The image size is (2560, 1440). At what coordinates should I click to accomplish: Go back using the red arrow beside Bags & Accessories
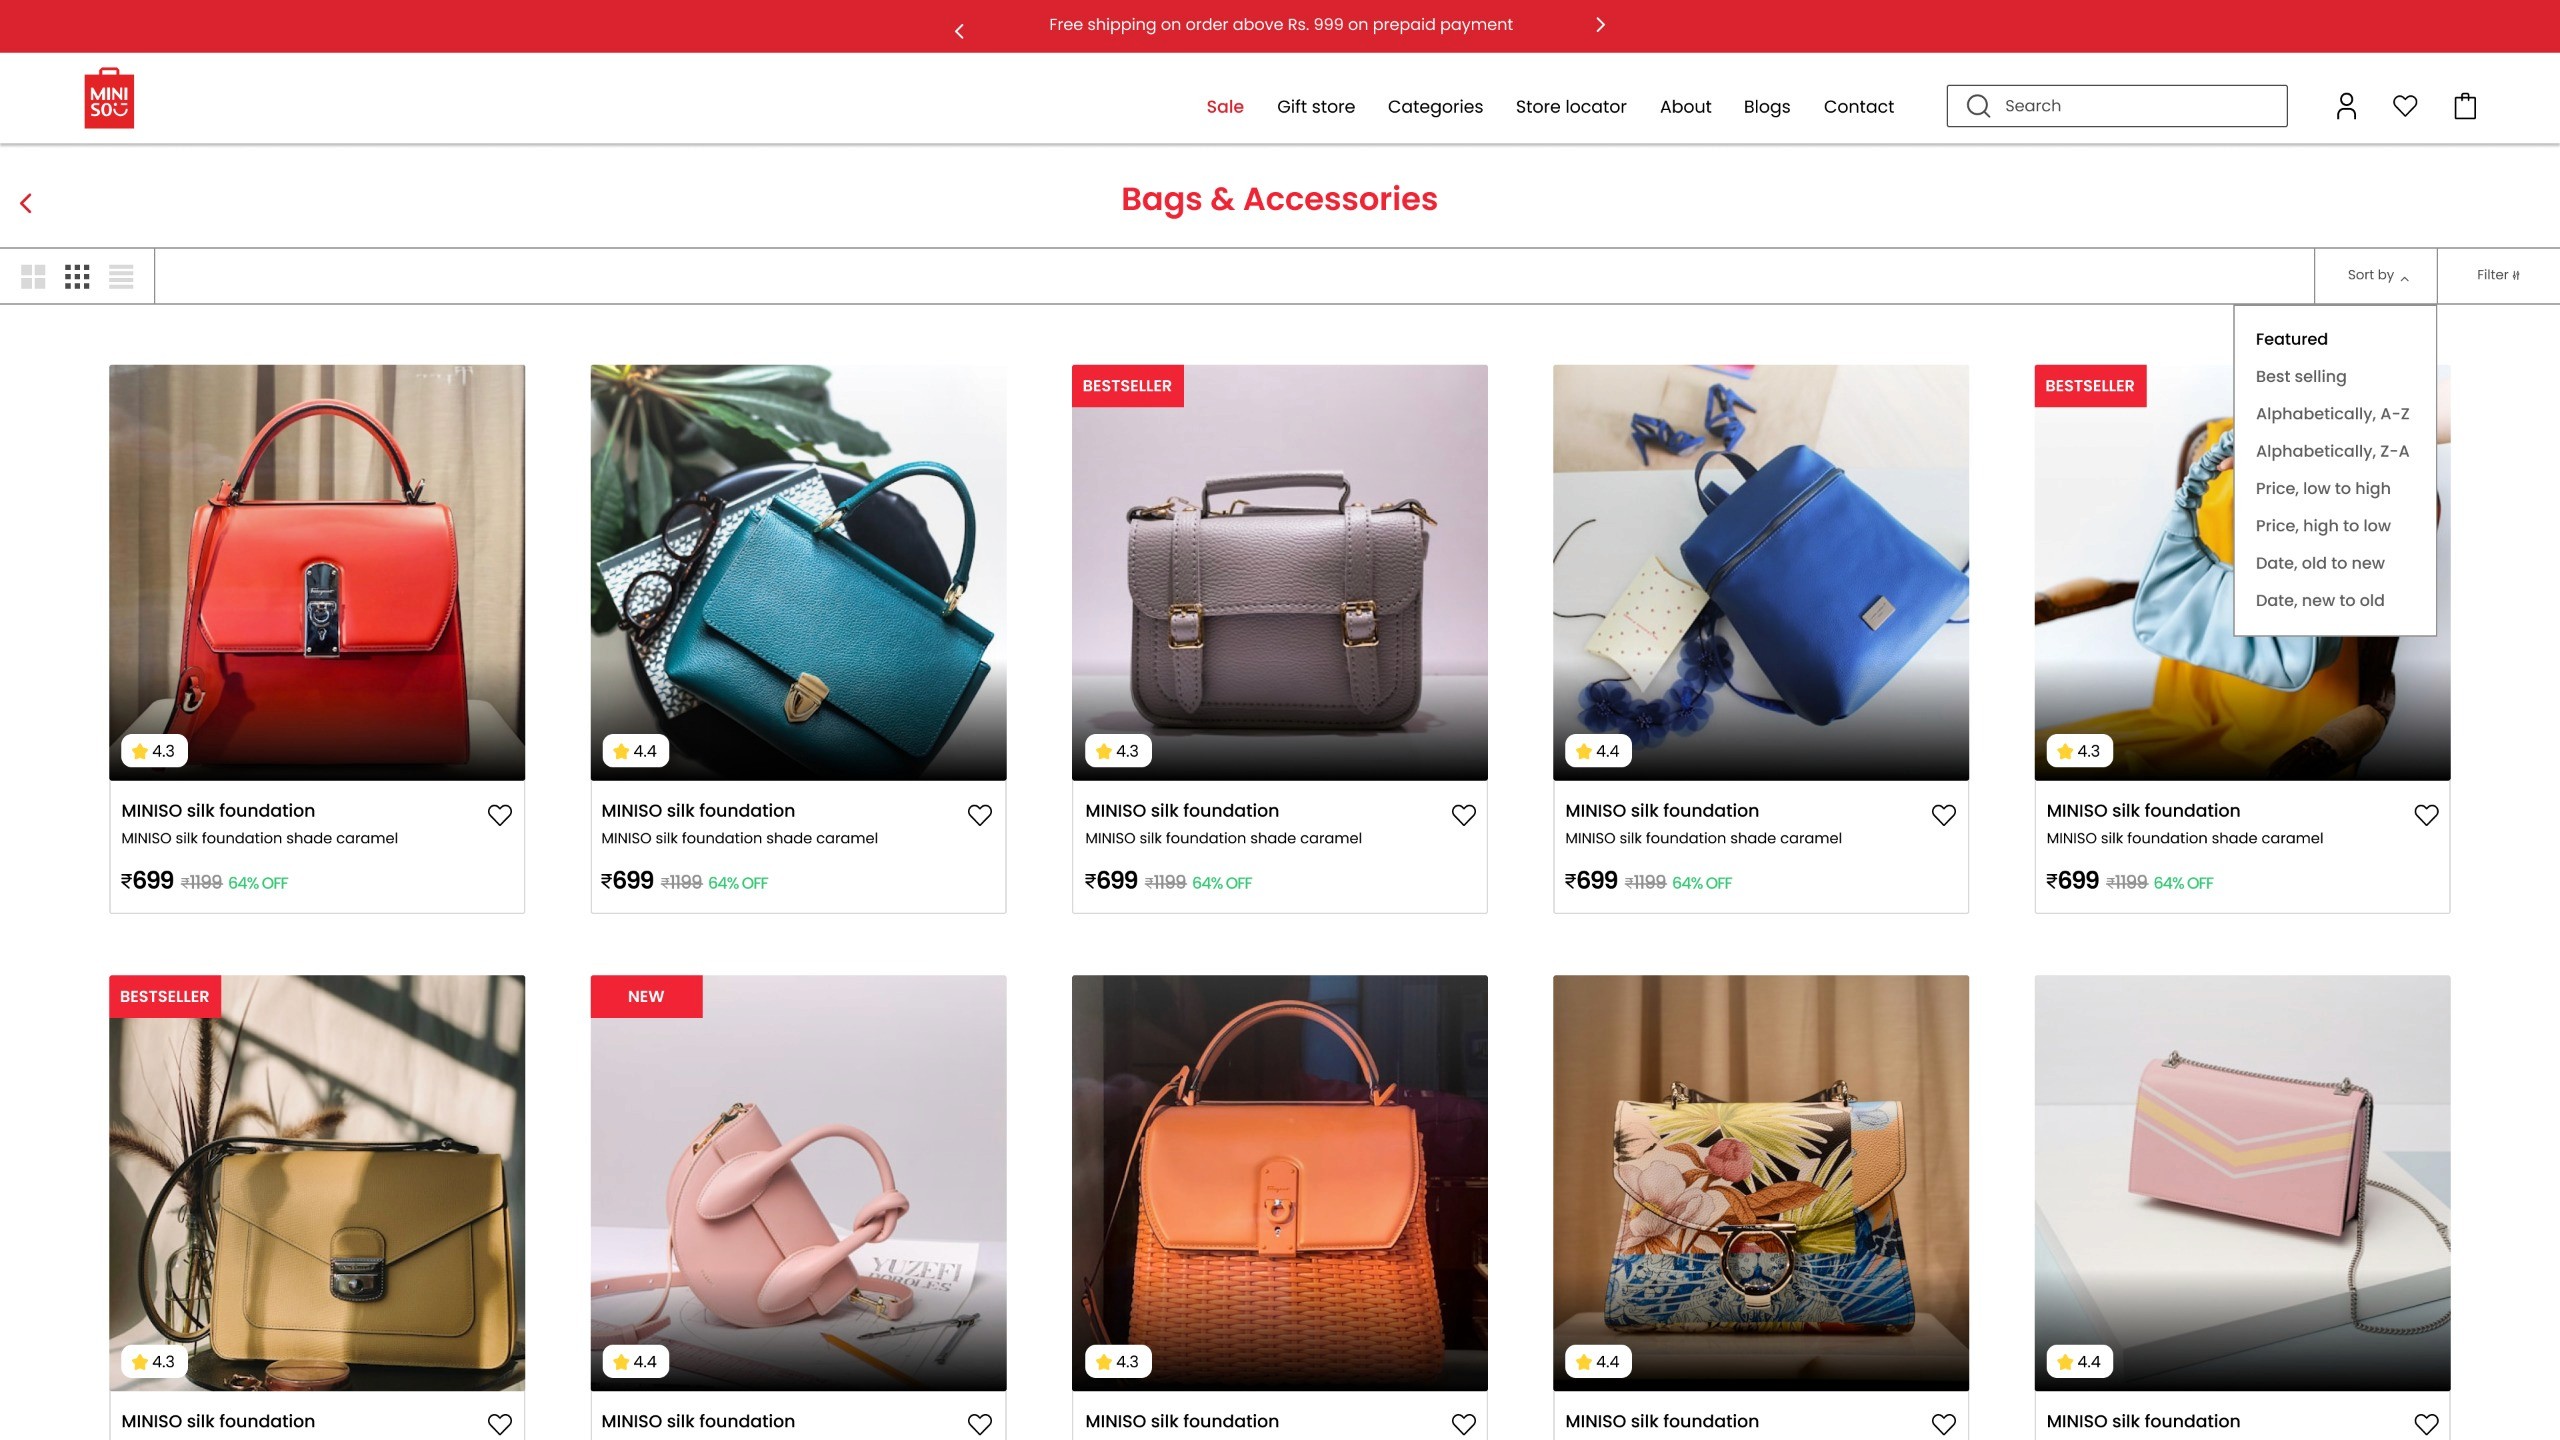click(26, 203)
